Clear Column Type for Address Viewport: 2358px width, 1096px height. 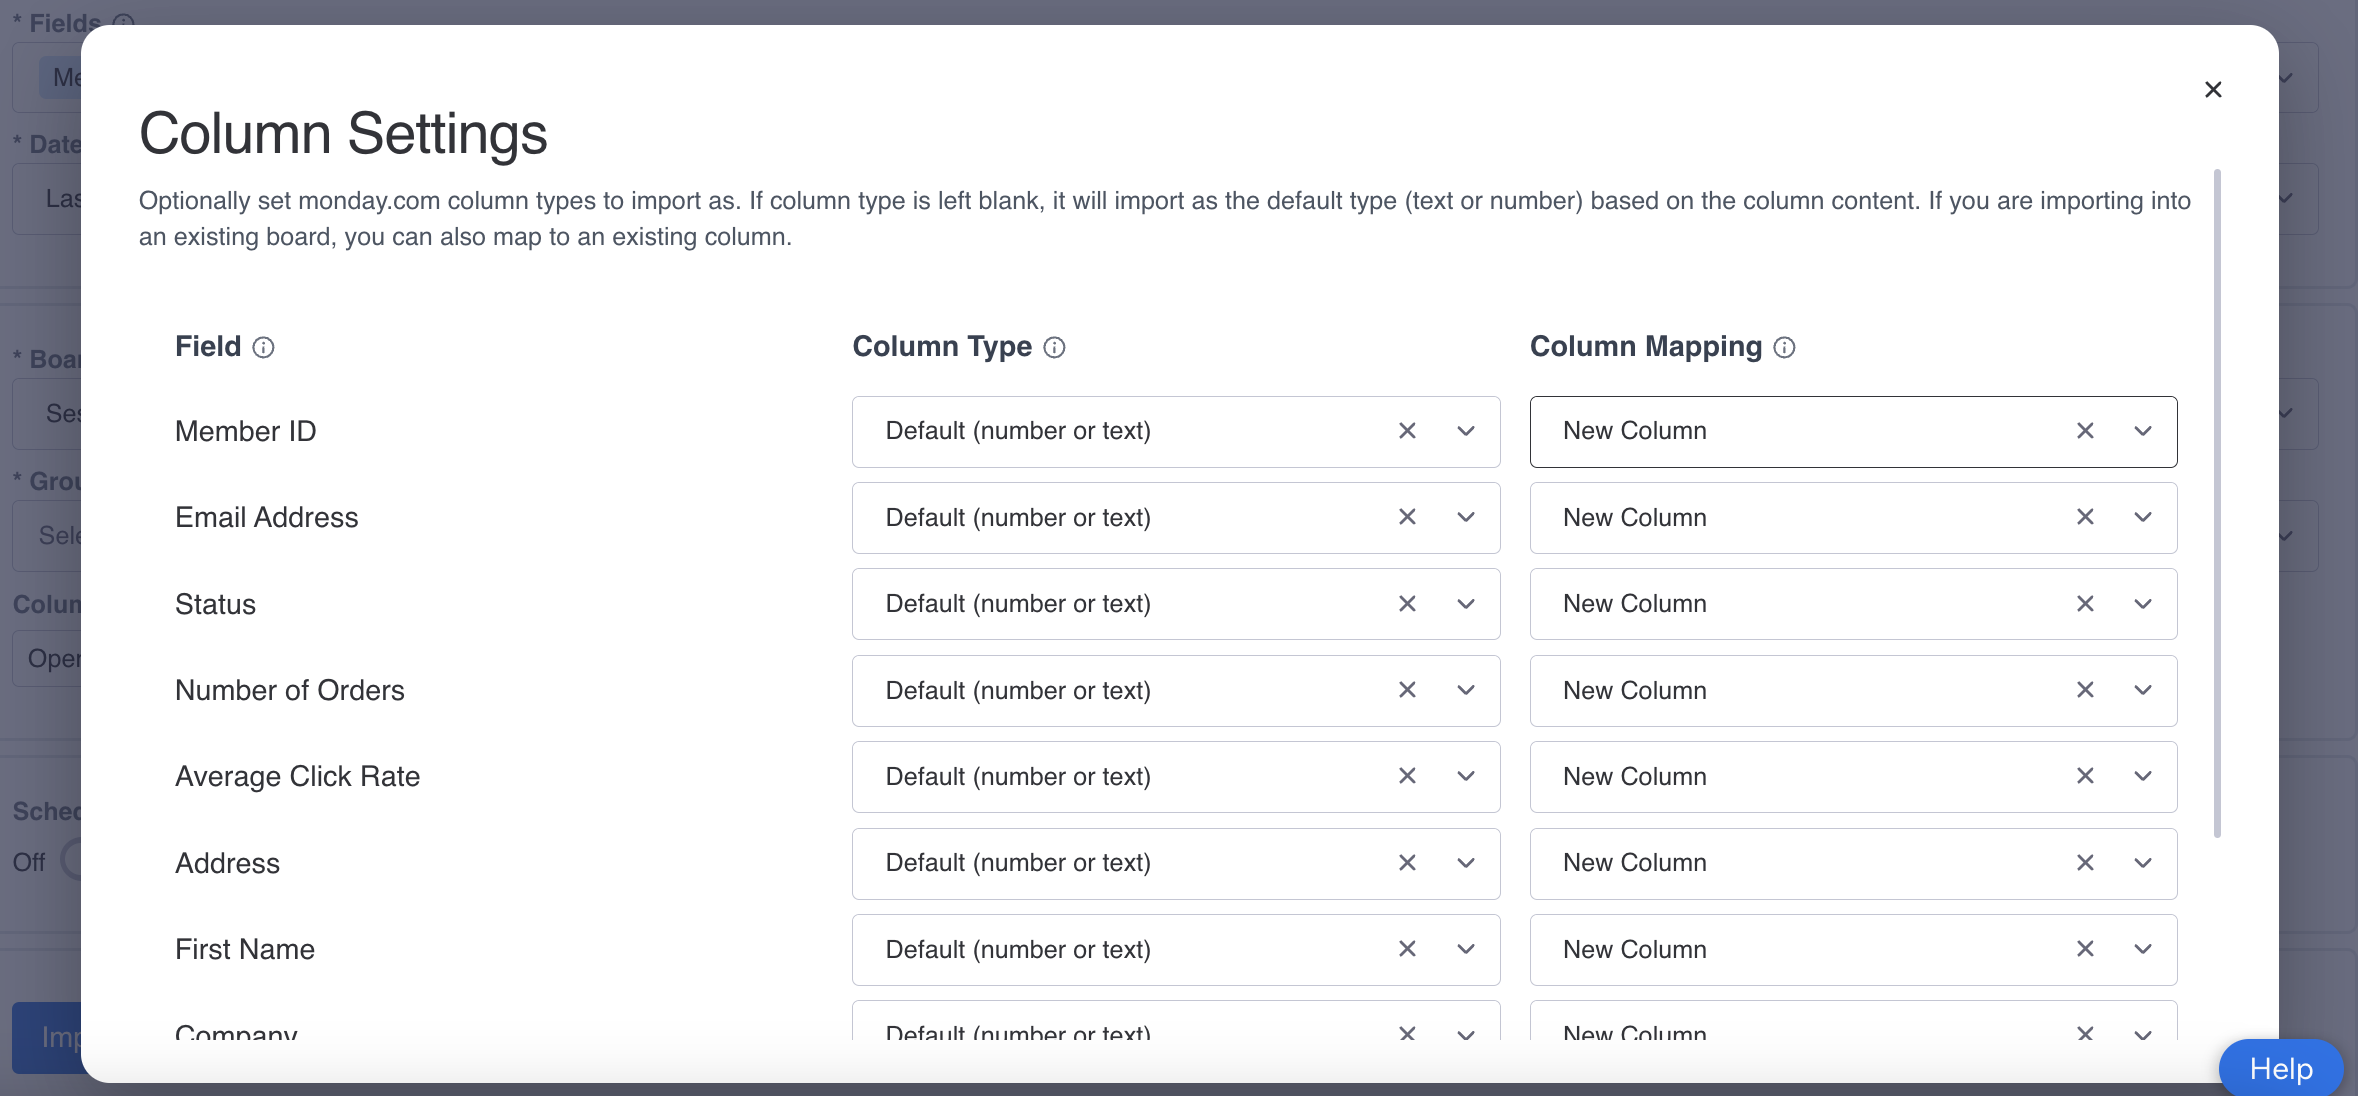1407,863
